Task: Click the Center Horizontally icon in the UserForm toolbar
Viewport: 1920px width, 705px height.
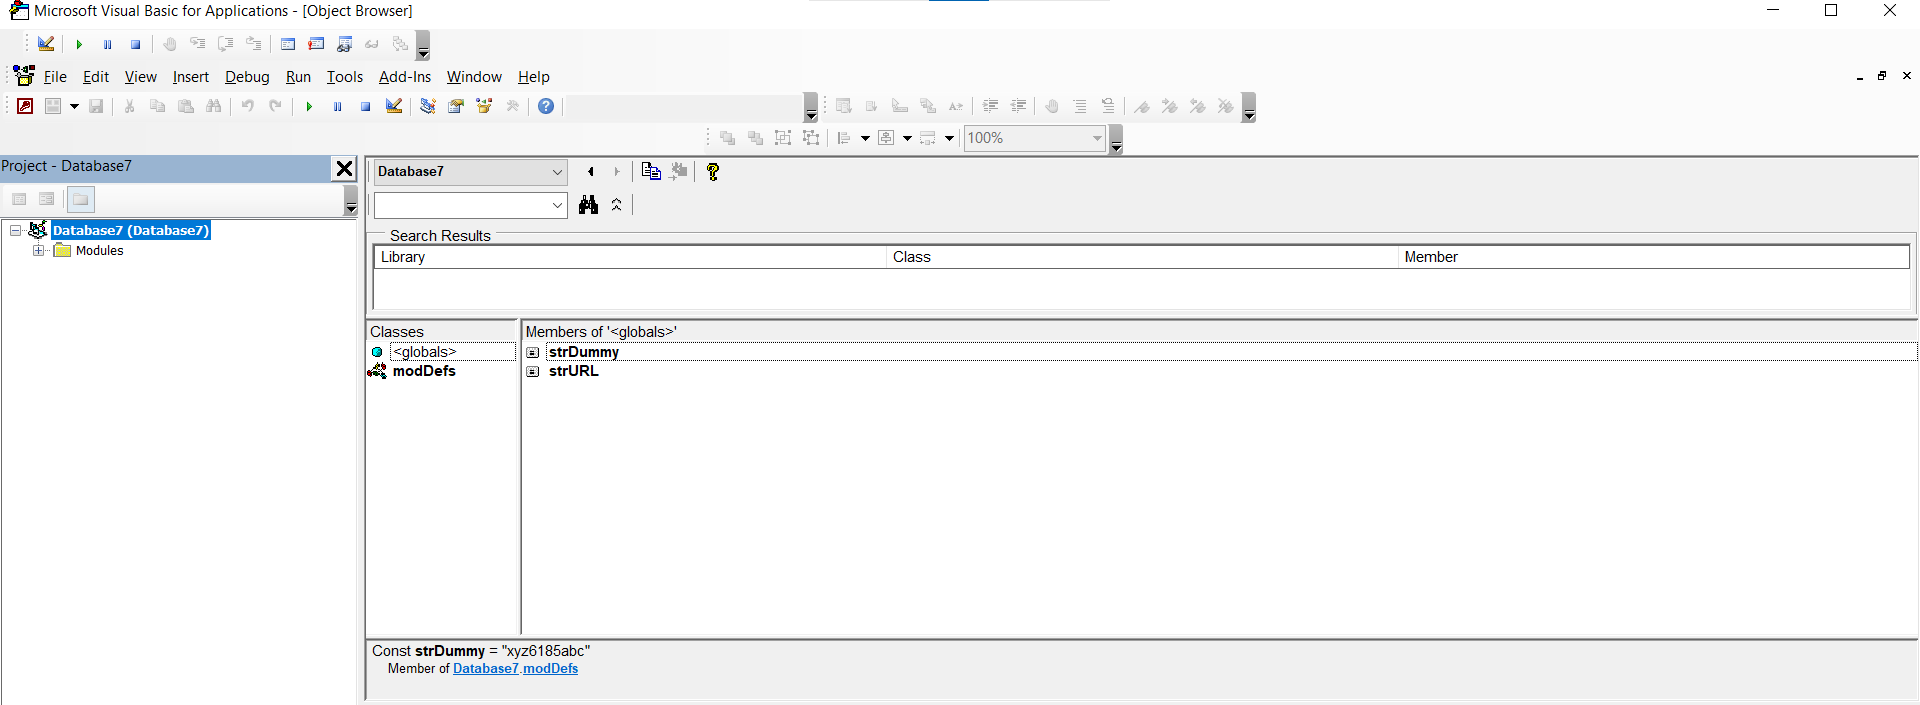Action: [x=886, y=138]
